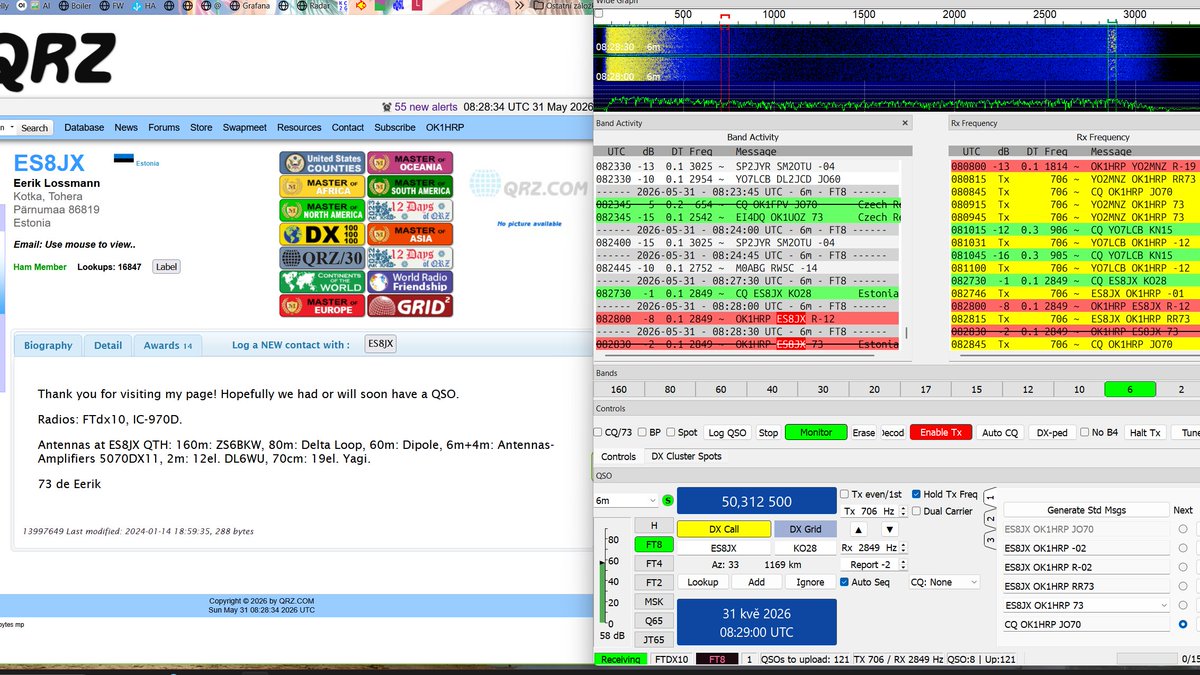1200x675 pixels.
Task: Close the Band Activity panel
Action: 905,123
